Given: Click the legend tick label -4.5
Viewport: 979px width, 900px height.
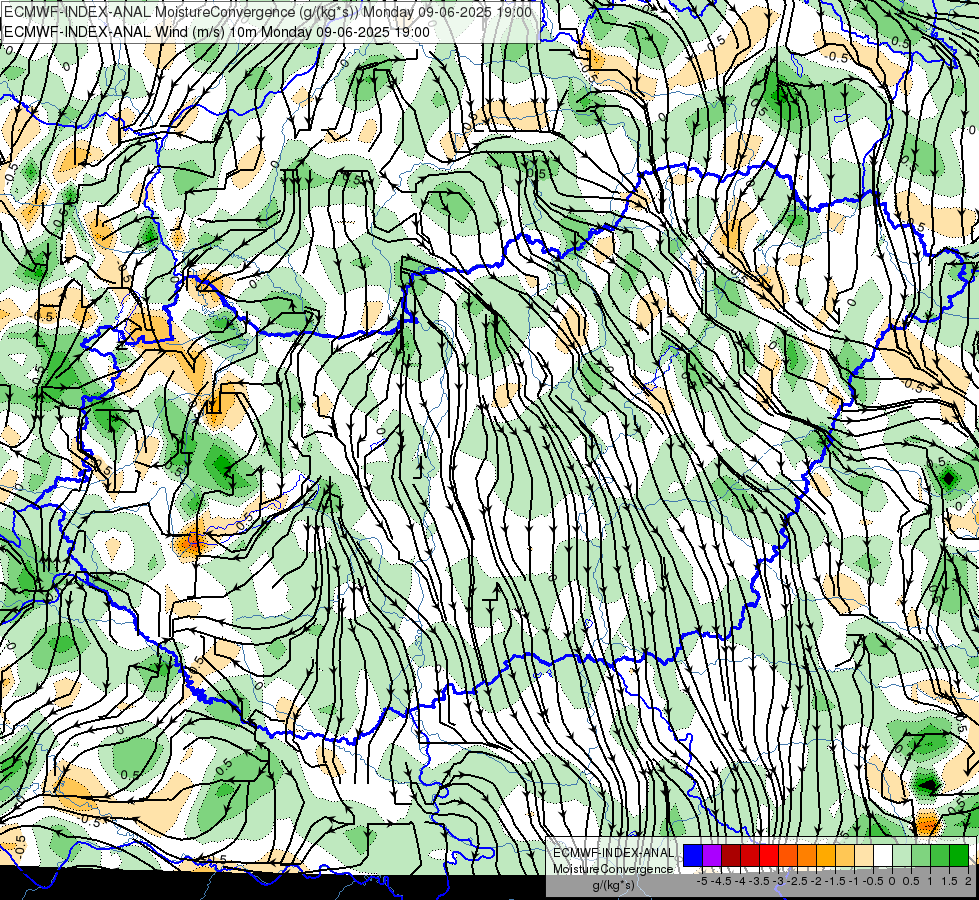Looking at the screenshot, I should click(722, 881).
